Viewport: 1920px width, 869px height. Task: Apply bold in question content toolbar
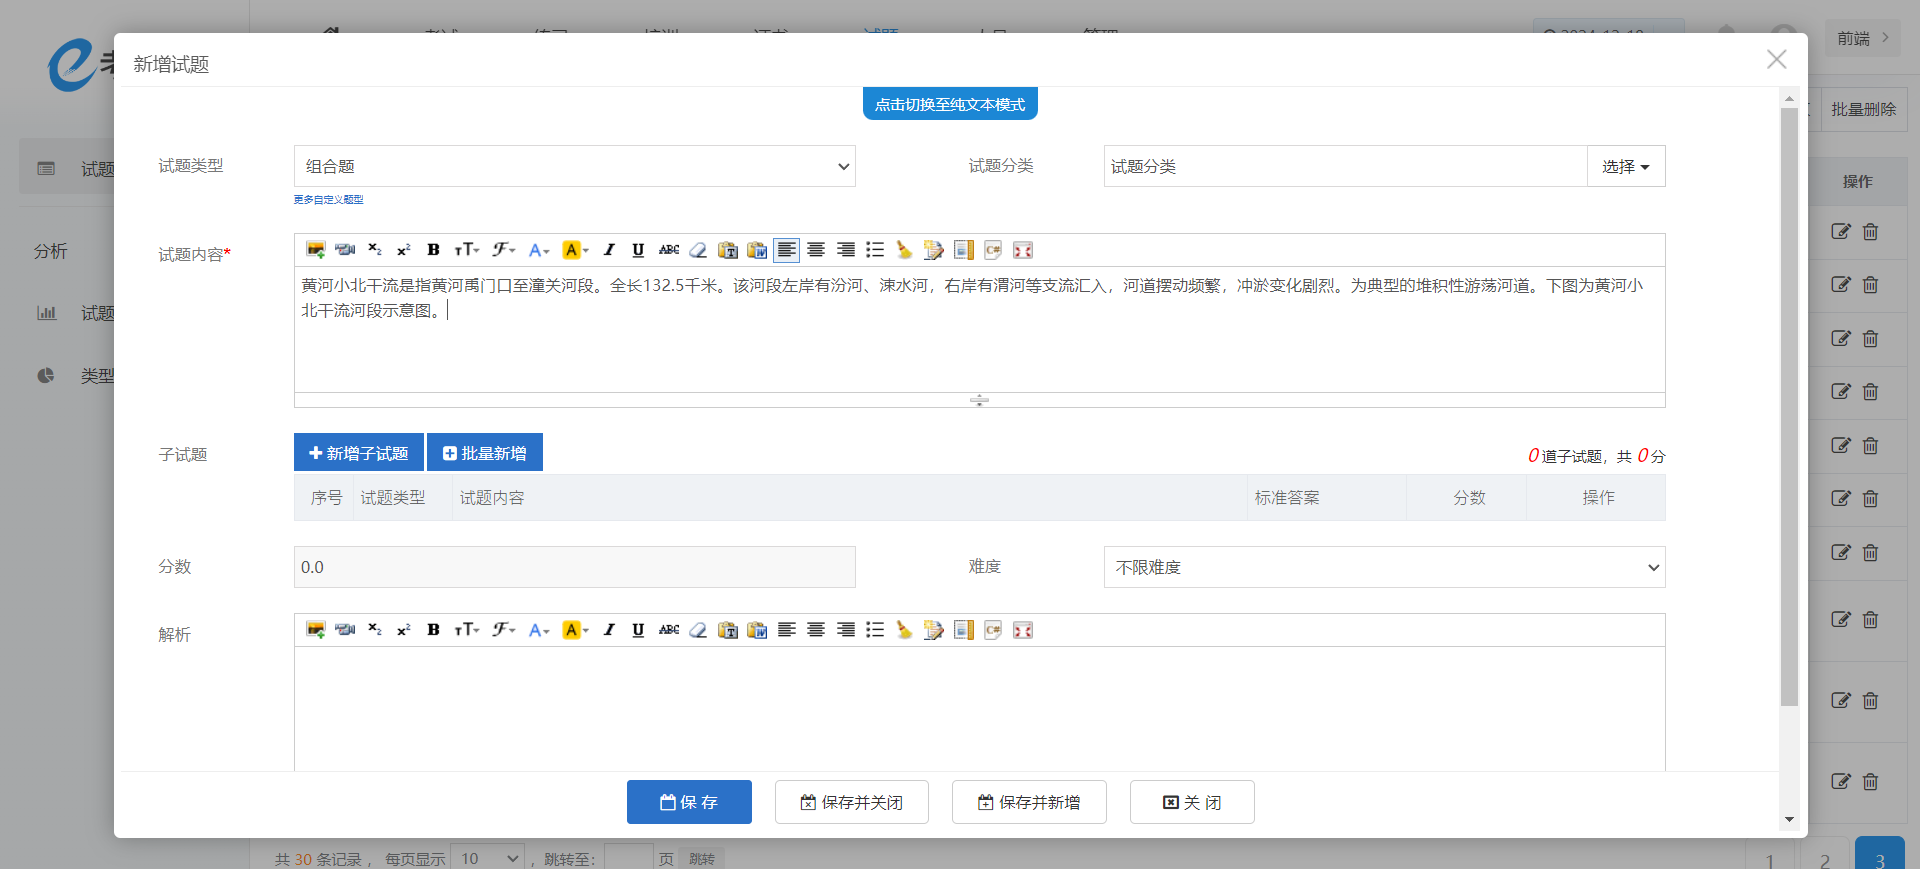pyautogui.click(x=433, y=250)
